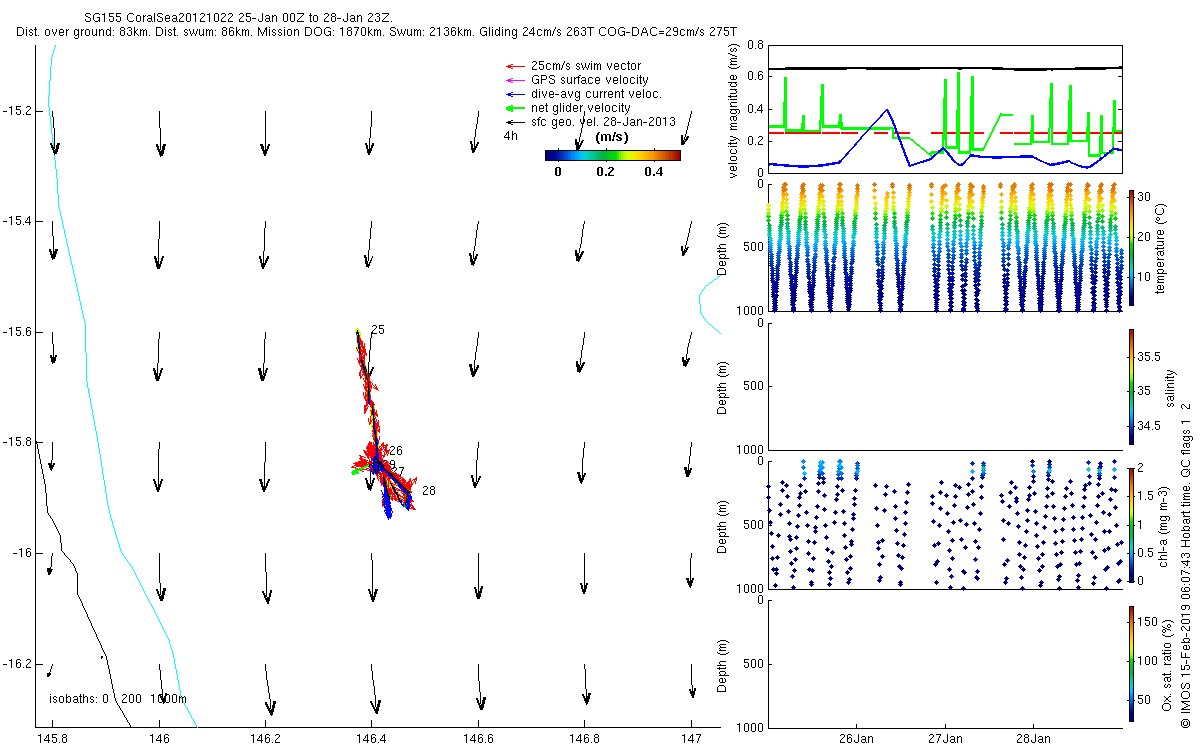
Task: Click the 35.5 tick on the salinity colorbar
Action: (1149, 356)
